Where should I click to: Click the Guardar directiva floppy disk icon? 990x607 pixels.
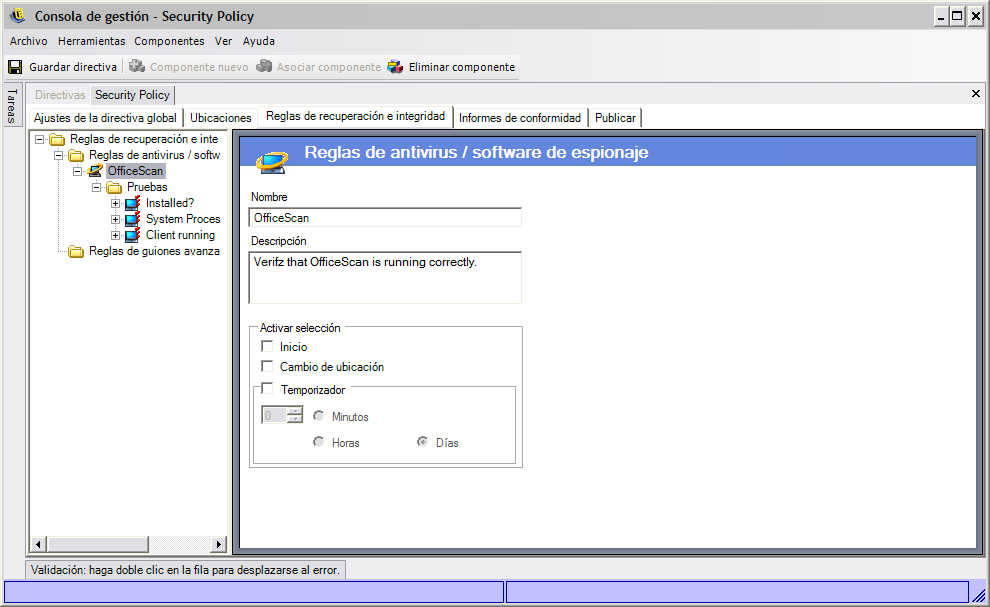tap(15, 67)
